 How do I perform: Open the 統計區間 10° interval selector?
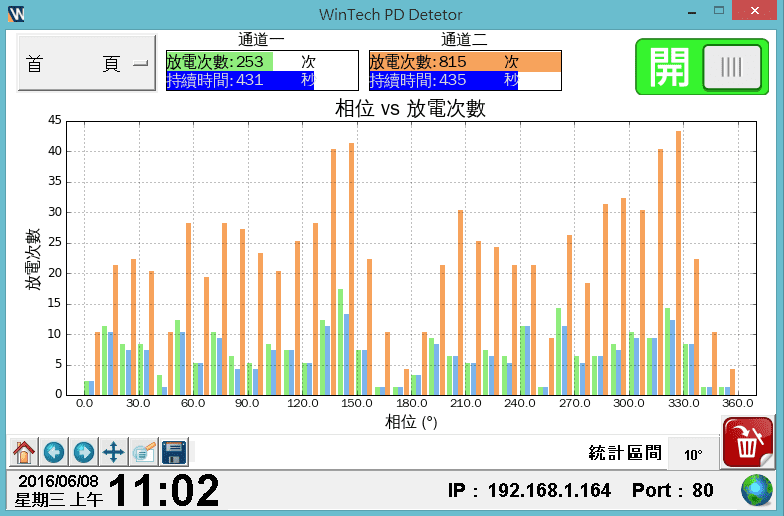coord(693,454)
